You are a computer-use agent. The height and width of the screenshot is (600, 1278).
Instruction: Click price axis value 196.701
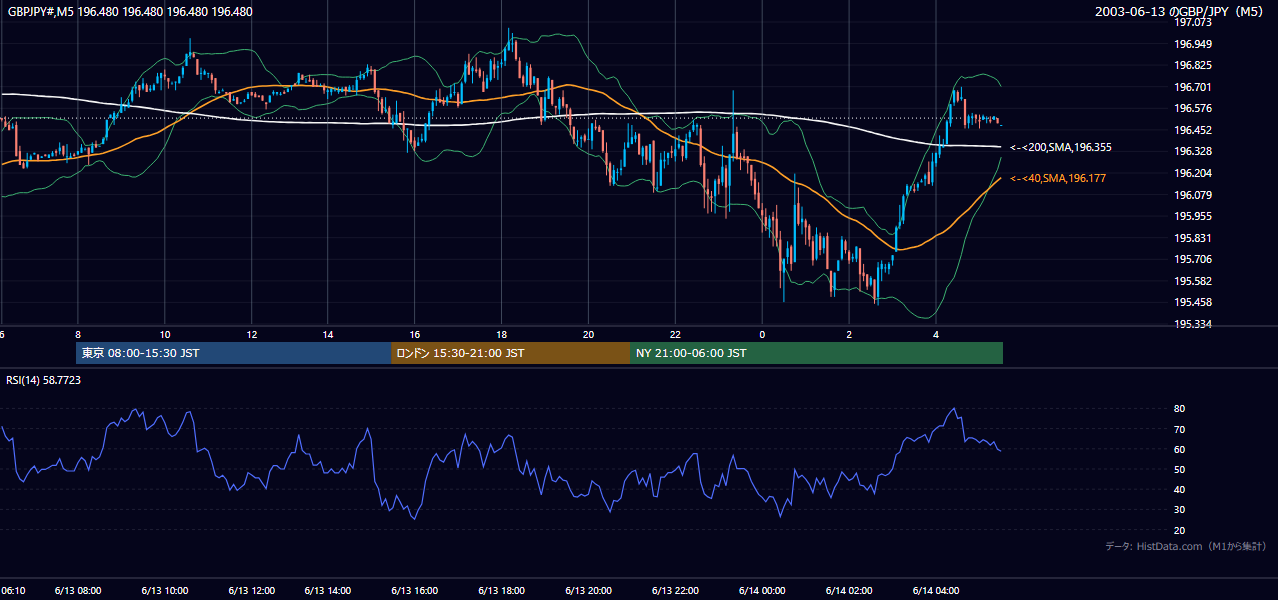point(1195,87)
